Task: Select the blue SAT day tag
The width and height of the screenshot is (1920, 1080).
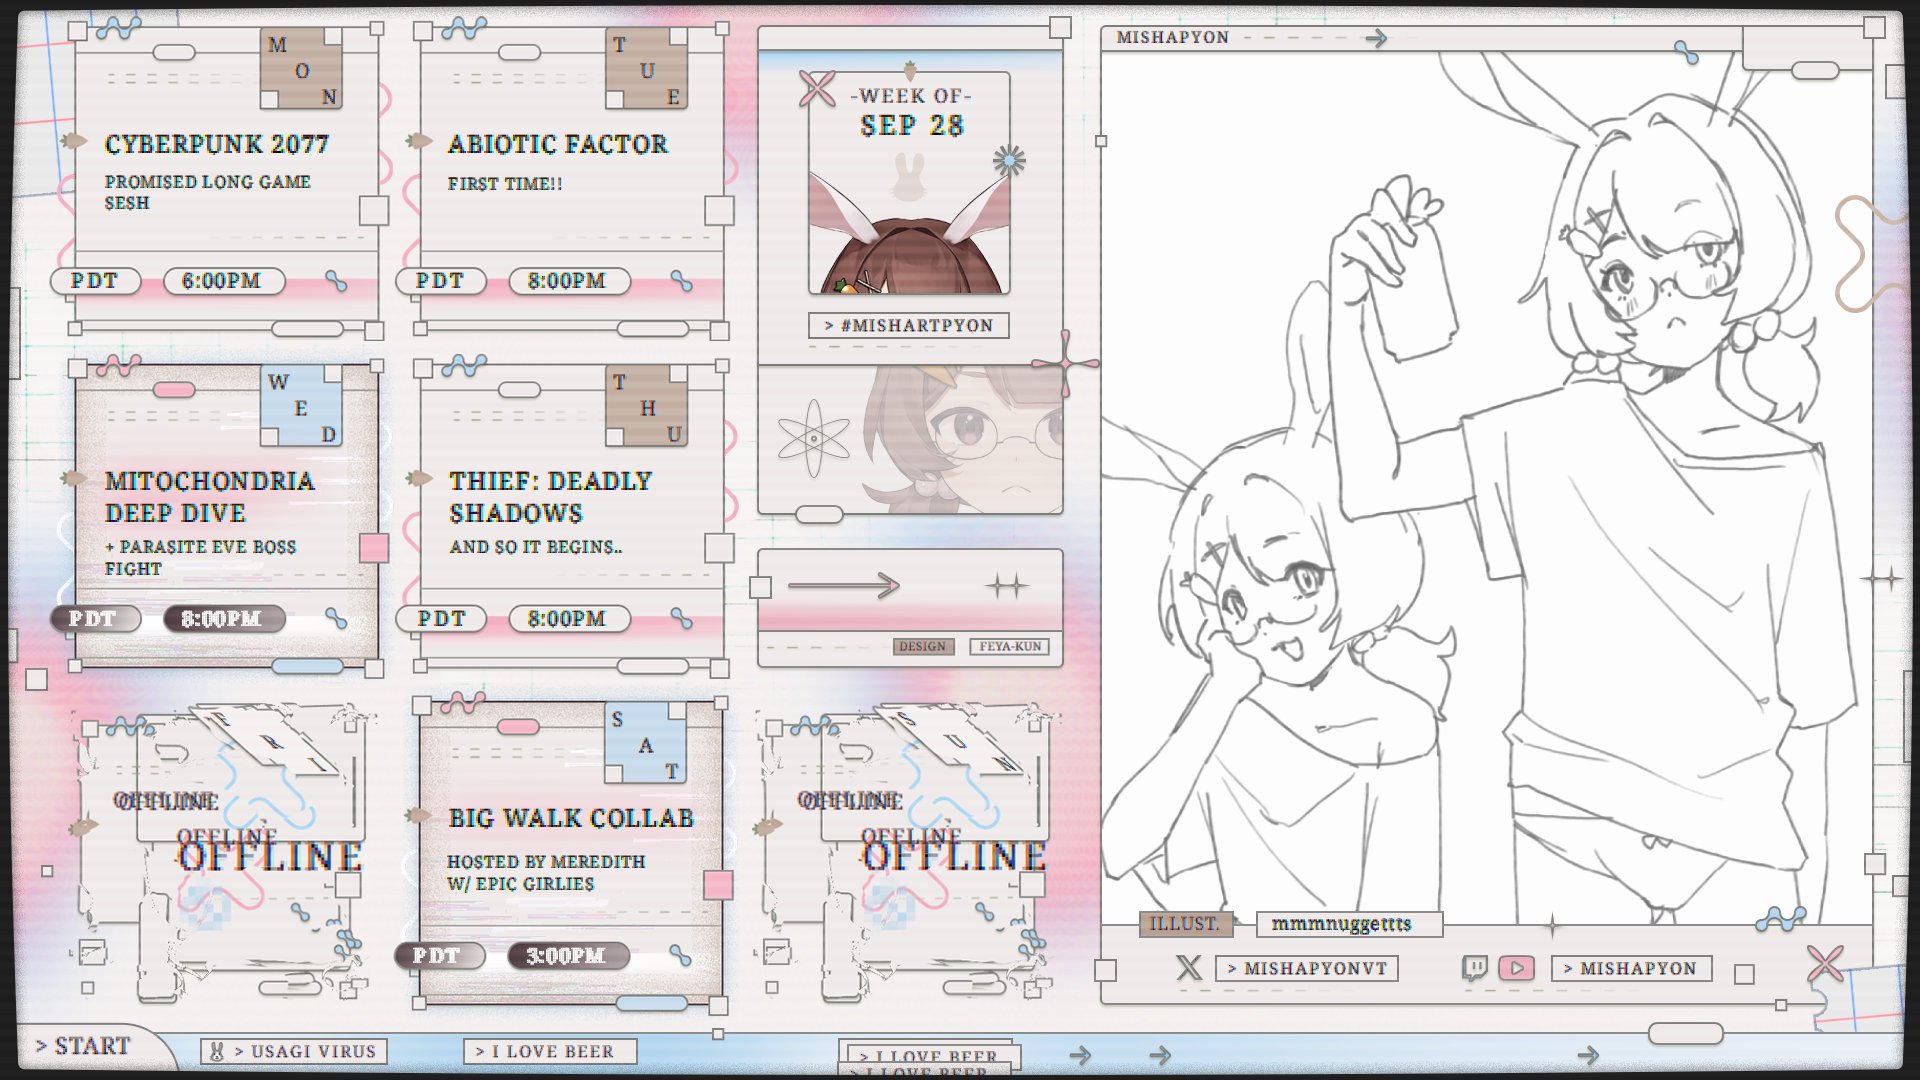Action: pyautogui.click(x=646, y=743)
